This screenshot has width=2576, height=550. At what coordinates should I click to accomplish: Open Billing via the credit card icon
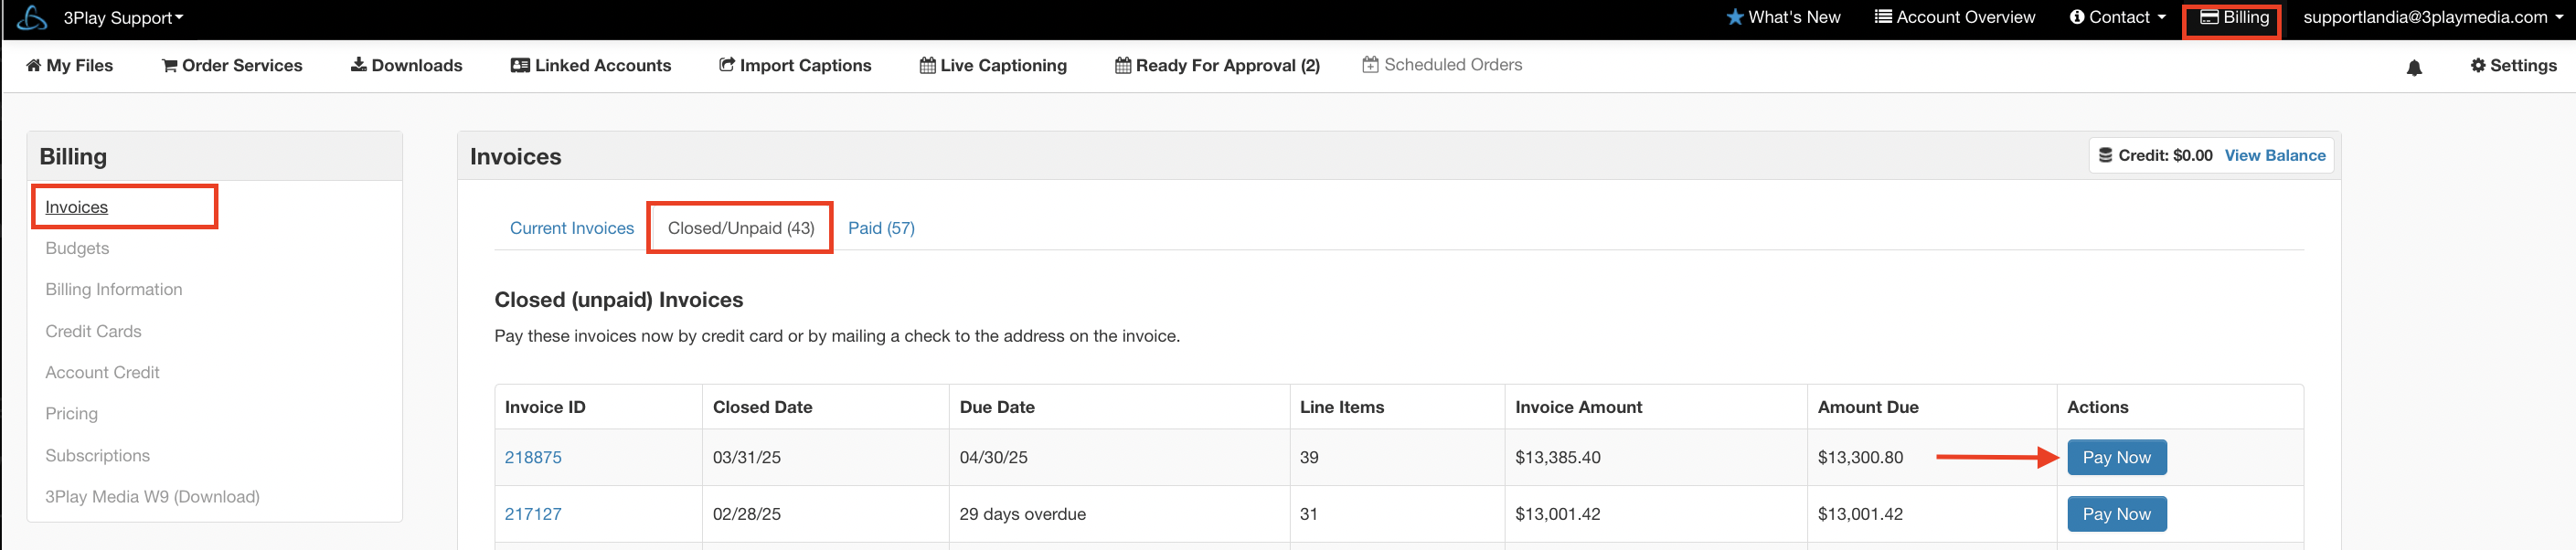[2210, 17]
